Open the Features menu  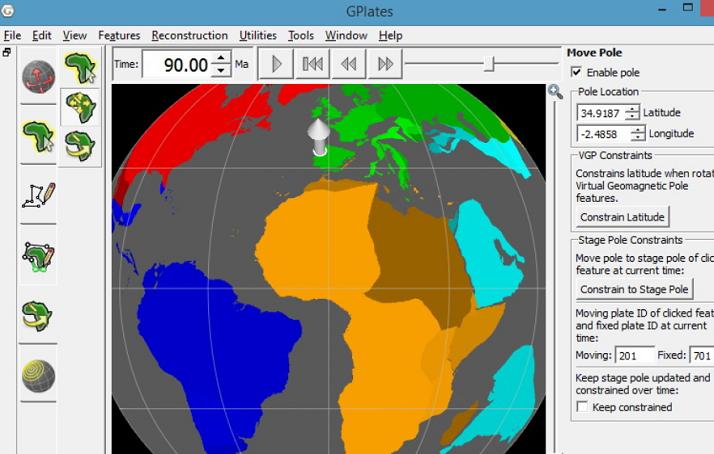(x=119, y=36)
